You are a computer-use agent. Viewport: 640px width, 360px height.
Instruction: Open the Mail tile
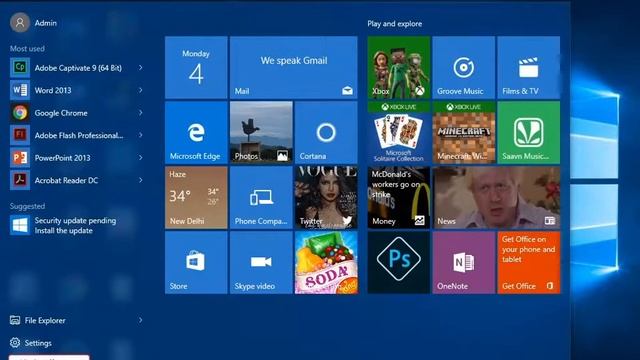pos(293,67)
